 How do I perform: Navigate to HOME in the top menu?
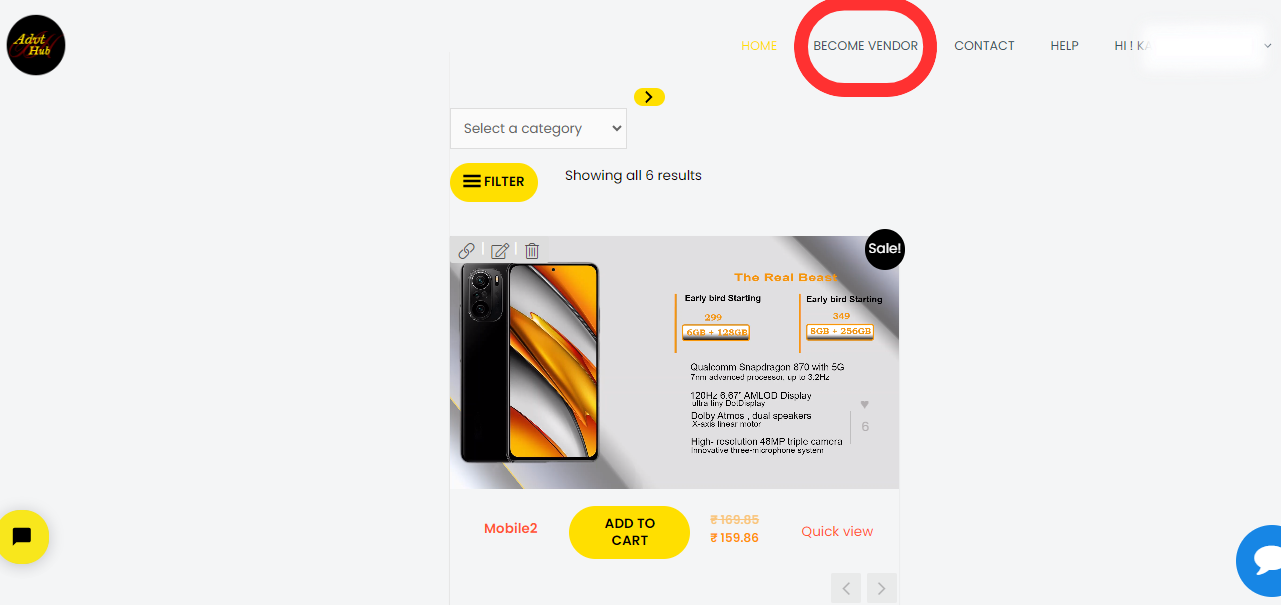759,46
